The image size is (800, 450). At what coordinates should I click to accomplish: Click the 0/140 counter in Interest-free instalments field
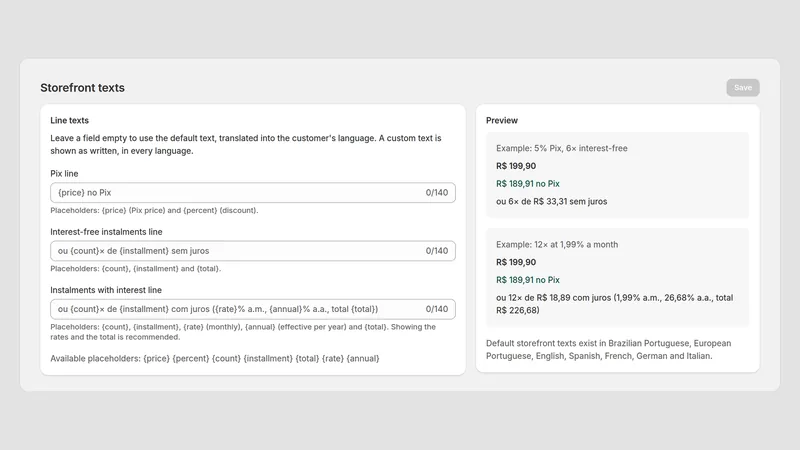[x=437, y=251]
